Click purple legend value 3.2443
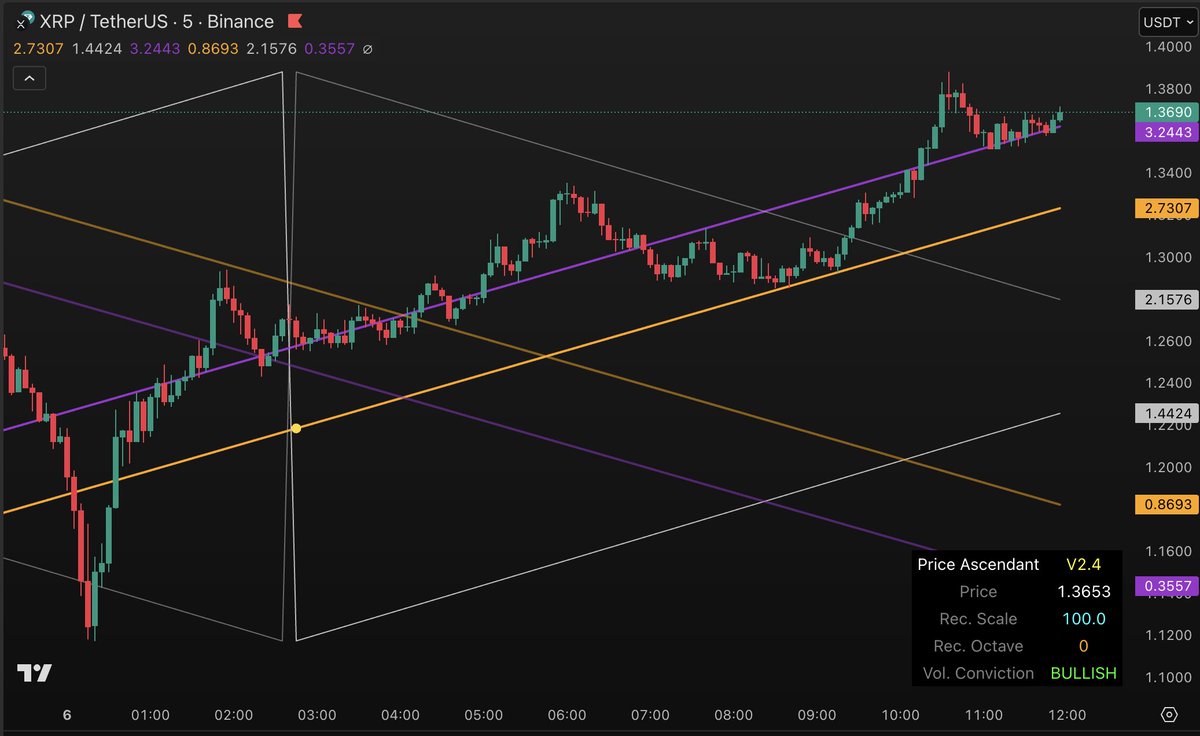Viewport: 1200px width, 736px height. 154,48
